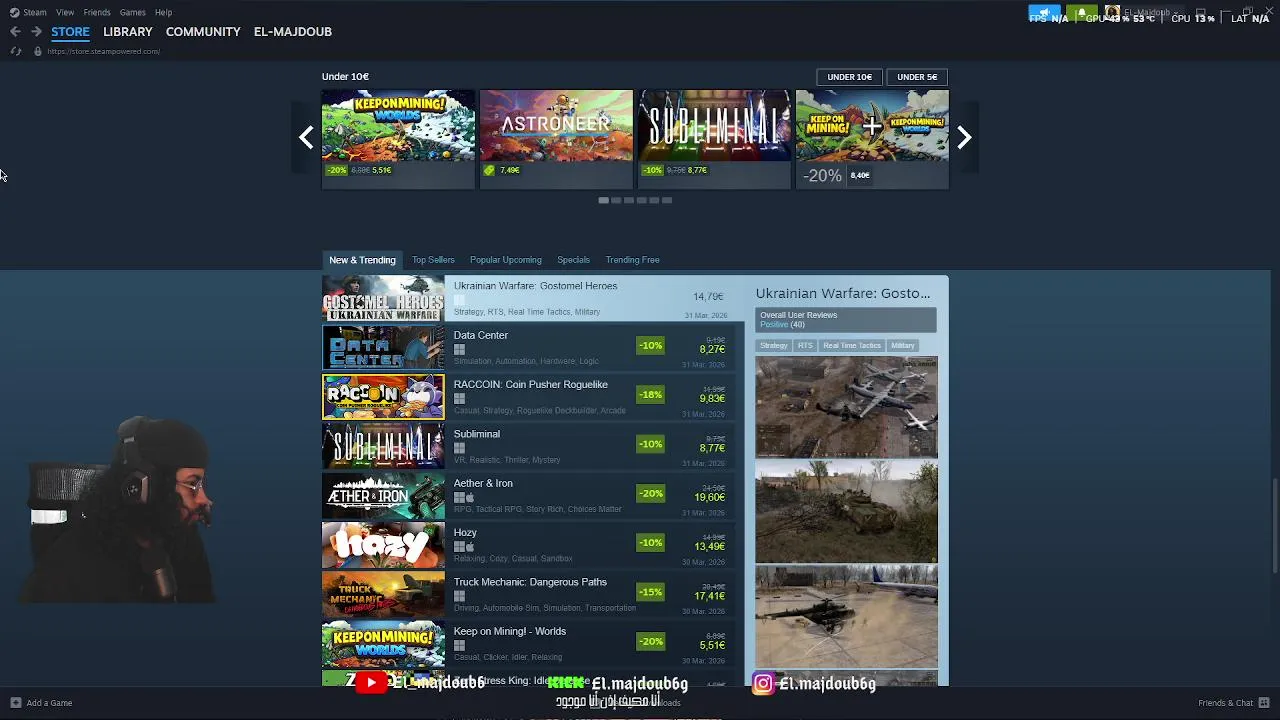The height and width of the screenshot is (720, 1280).
Task: Open the Friends menu
Action: [x=97, y=12]
